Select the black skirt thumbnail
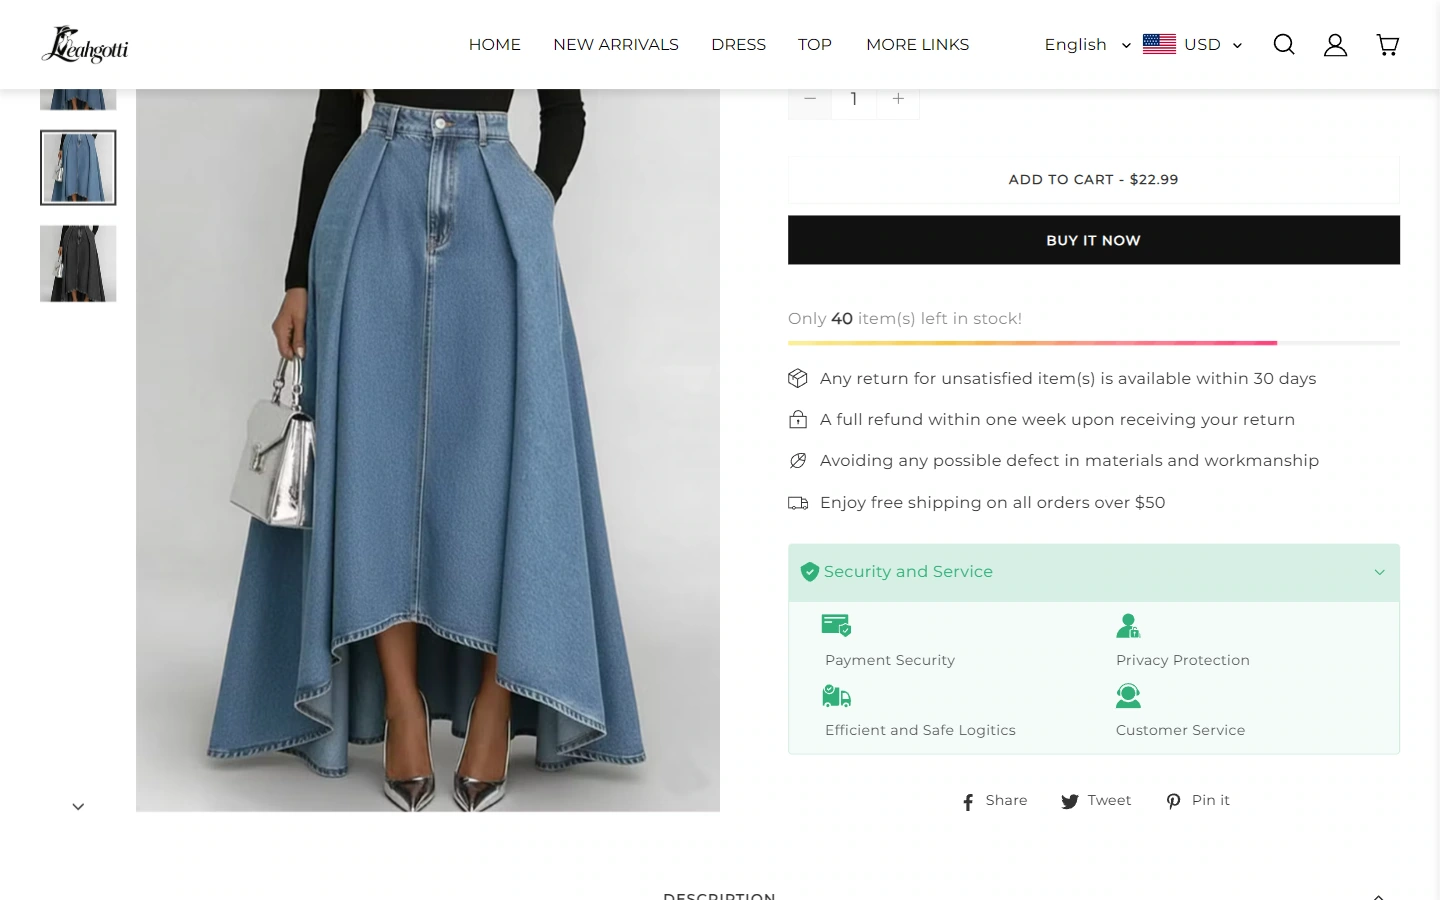Image resolution: width=1440 pixels, height=900 pixels. tap(78, 263)
